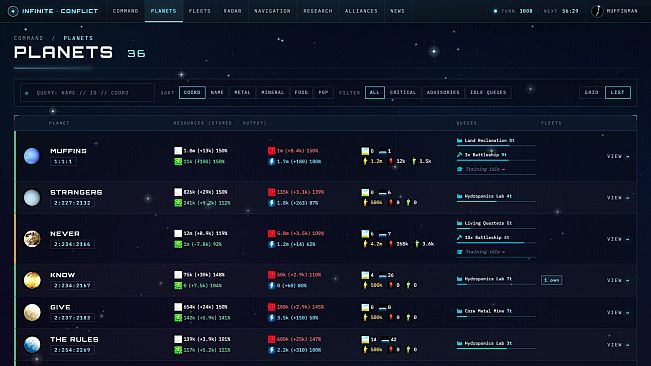The height and width of the screenshot is (366, 651).
Task: Click the Muffins coordinate 1:1:1 label
Action: (x=63, y=162)
